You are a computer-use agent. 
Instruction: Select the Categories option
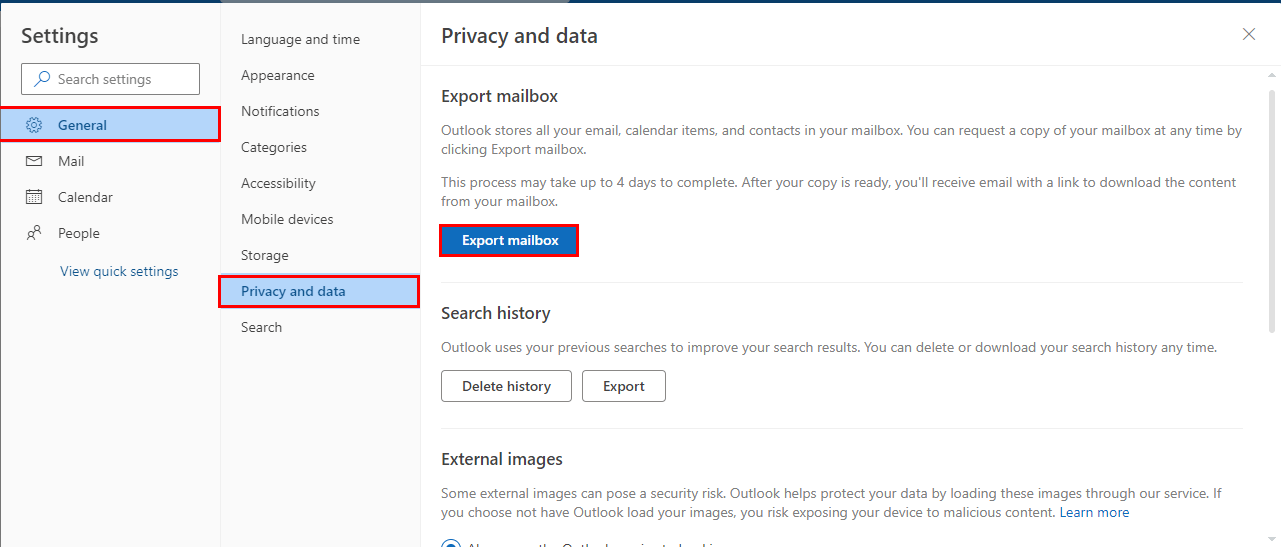click(x=274, y=147)
